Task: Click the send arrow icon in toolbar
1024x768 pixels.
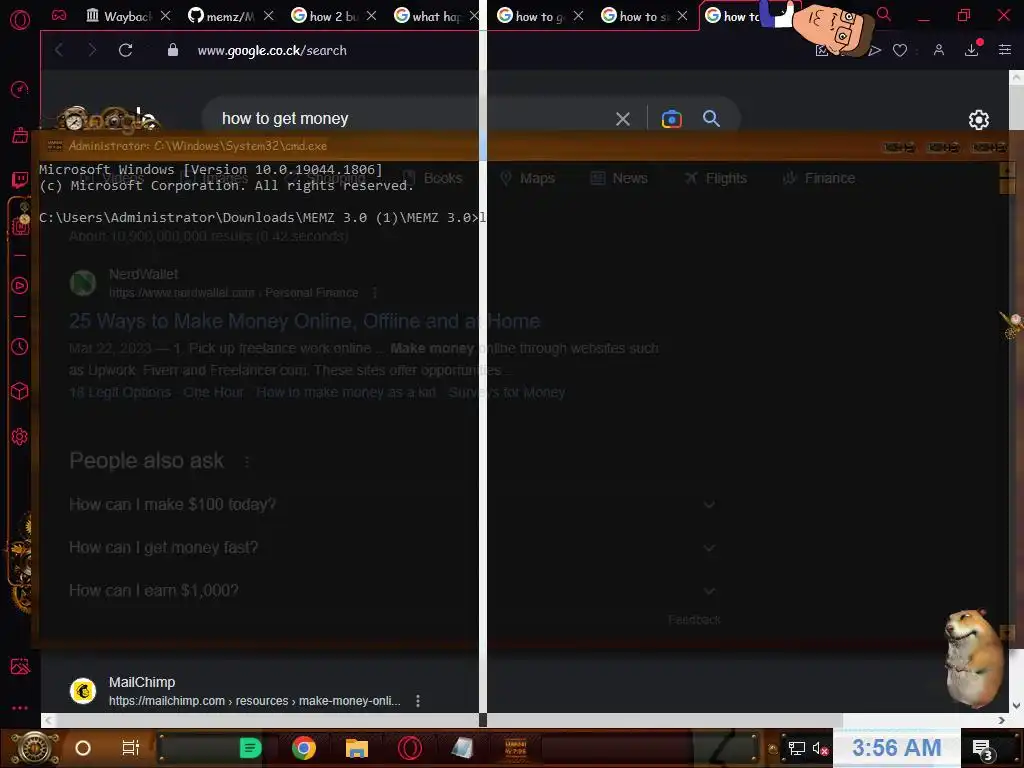Action: coord(875,50)
